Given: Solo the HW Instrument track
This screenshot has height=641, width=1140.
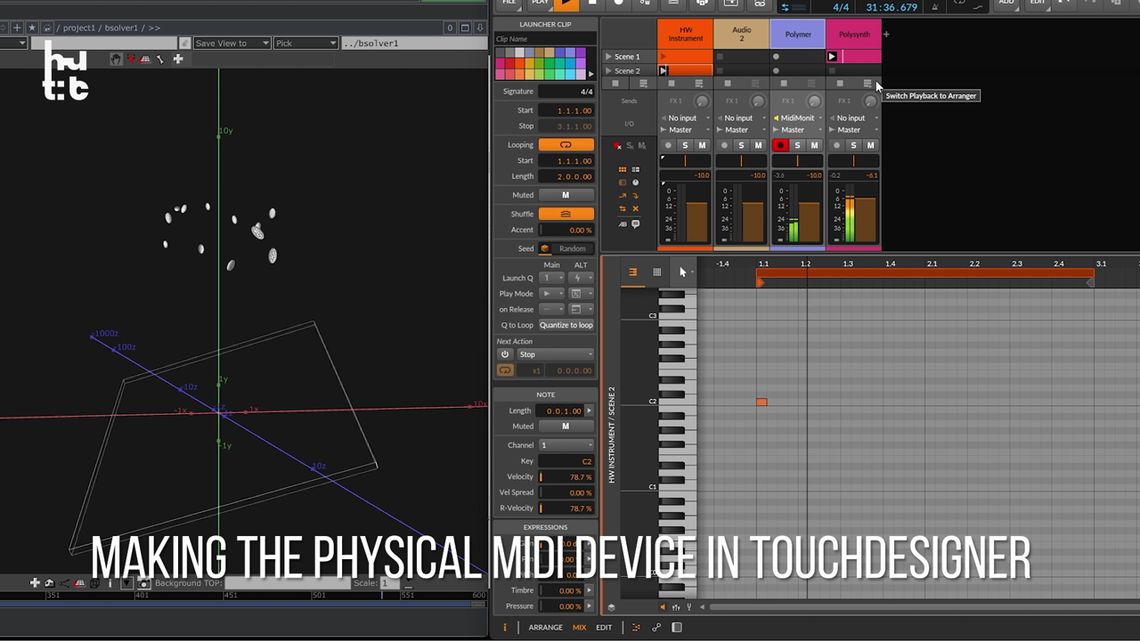Looking at the screenshot, I should click(685, 145).
